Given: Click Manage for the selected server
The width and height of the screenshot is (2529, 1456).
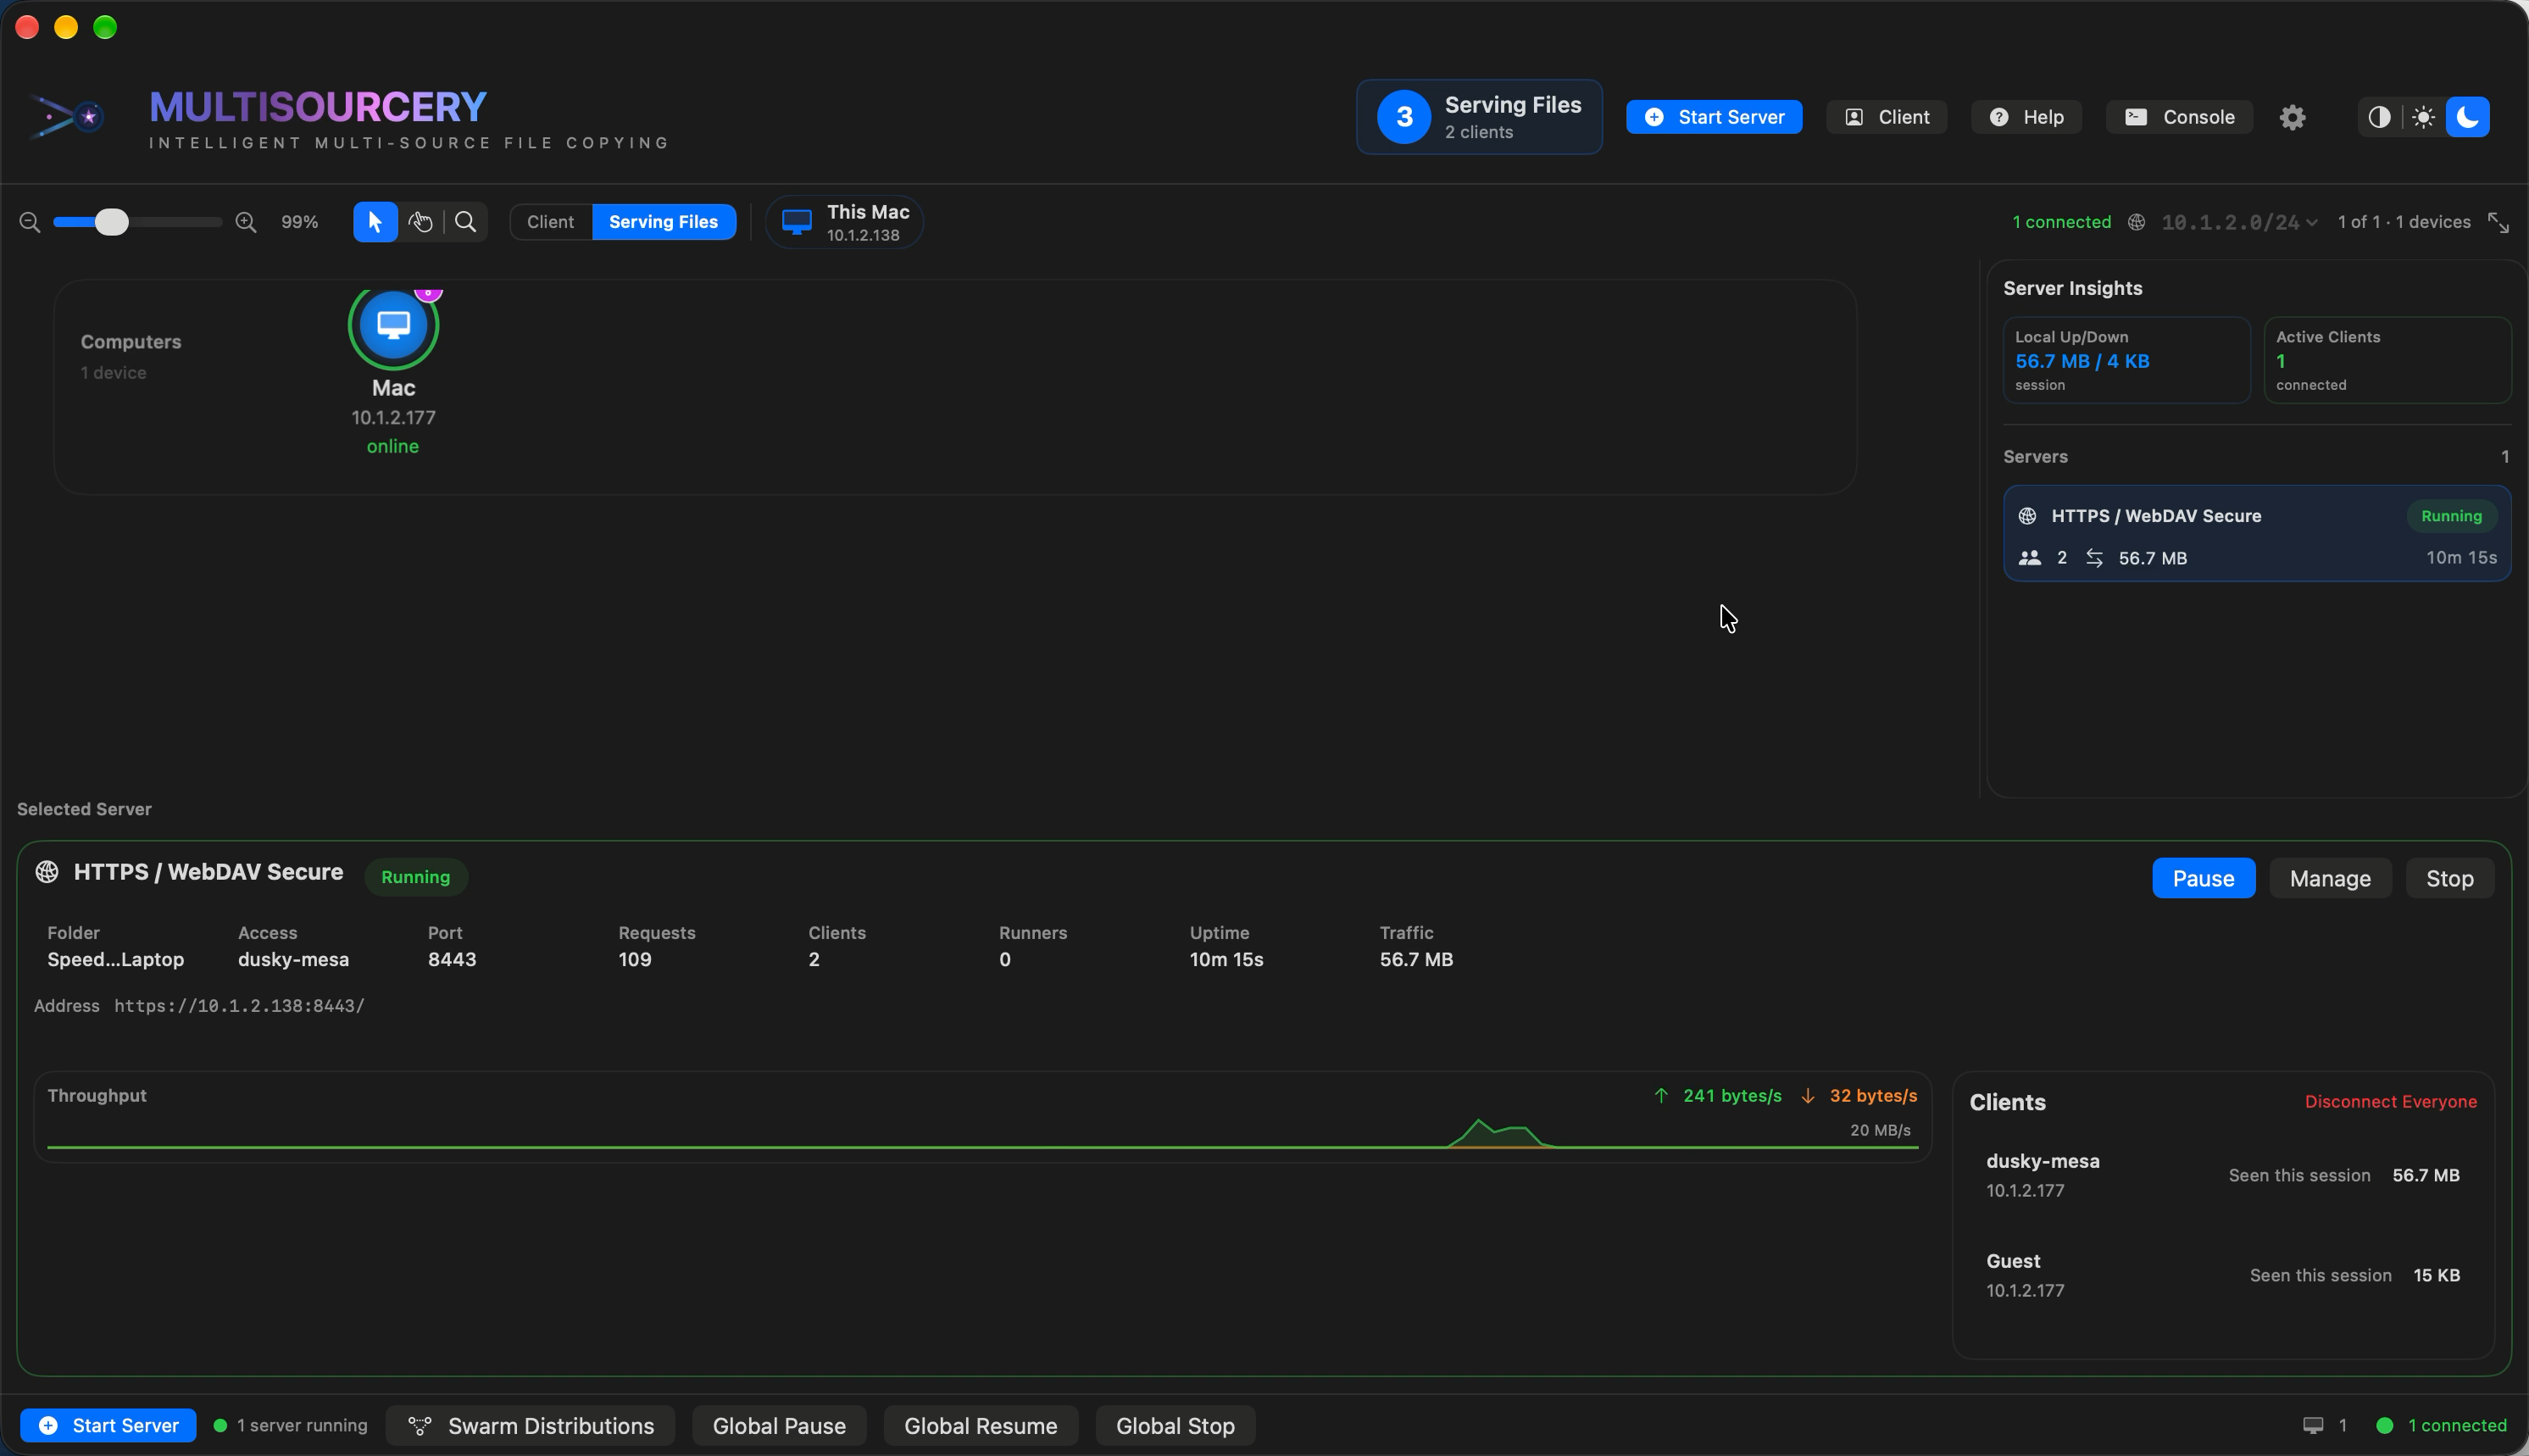Looking at the screenshot, I should (x=2330, y=878).
